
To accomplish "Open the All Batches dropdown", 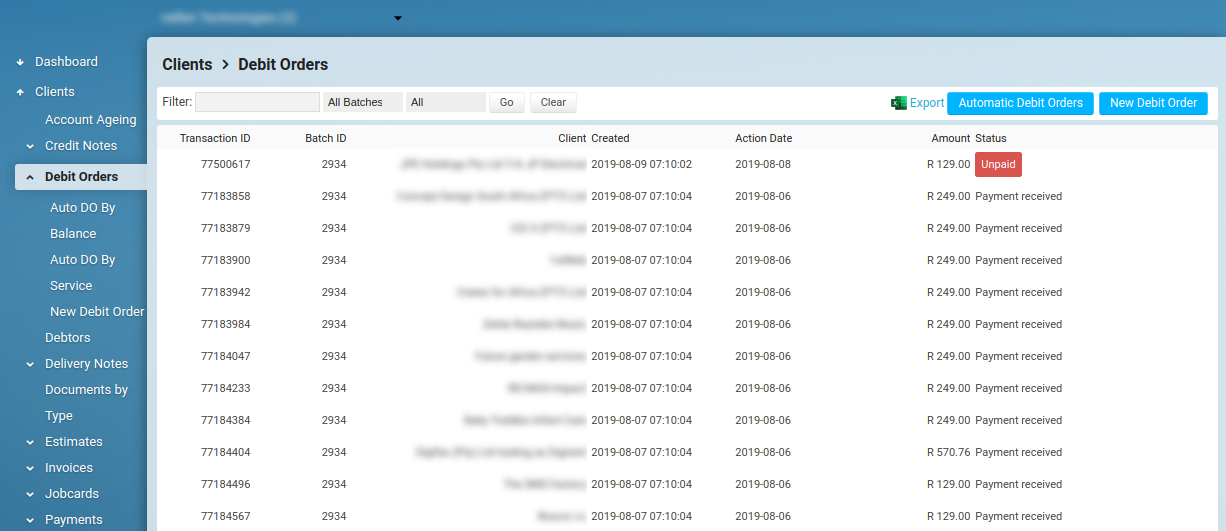I will [x=362, y=102].
